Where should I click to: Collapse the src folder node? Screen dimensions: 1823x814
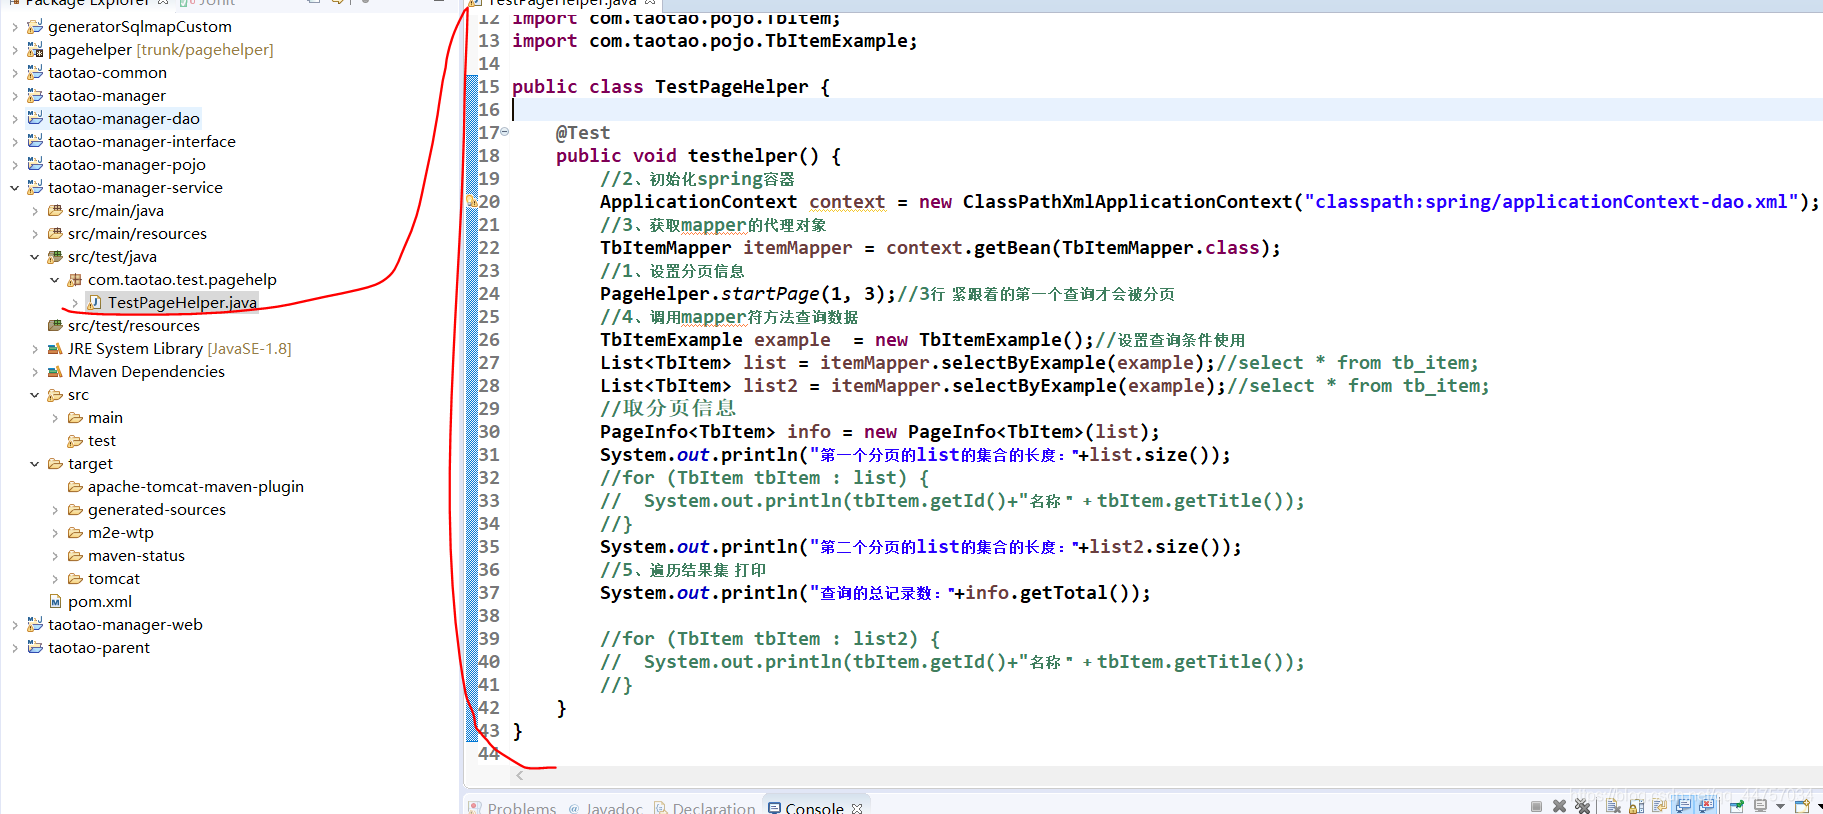point(34,395)
